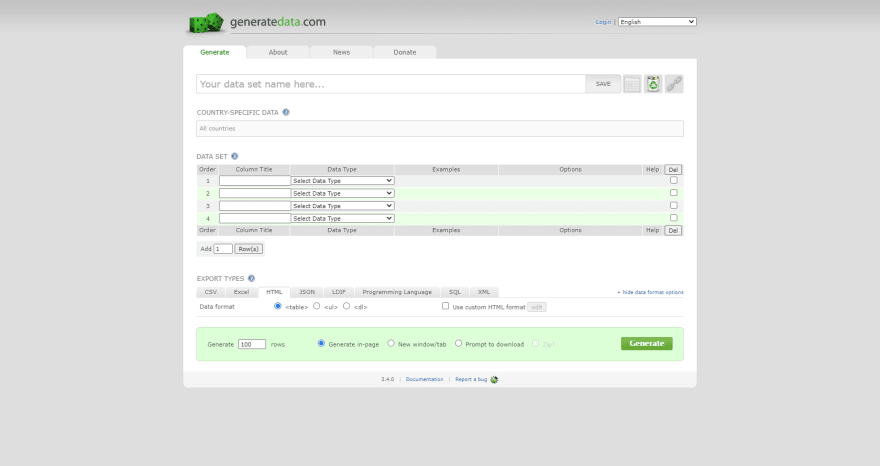Screen dimensions: 880x466
Task: Click the green dice logo
Action: coord(206,23)
